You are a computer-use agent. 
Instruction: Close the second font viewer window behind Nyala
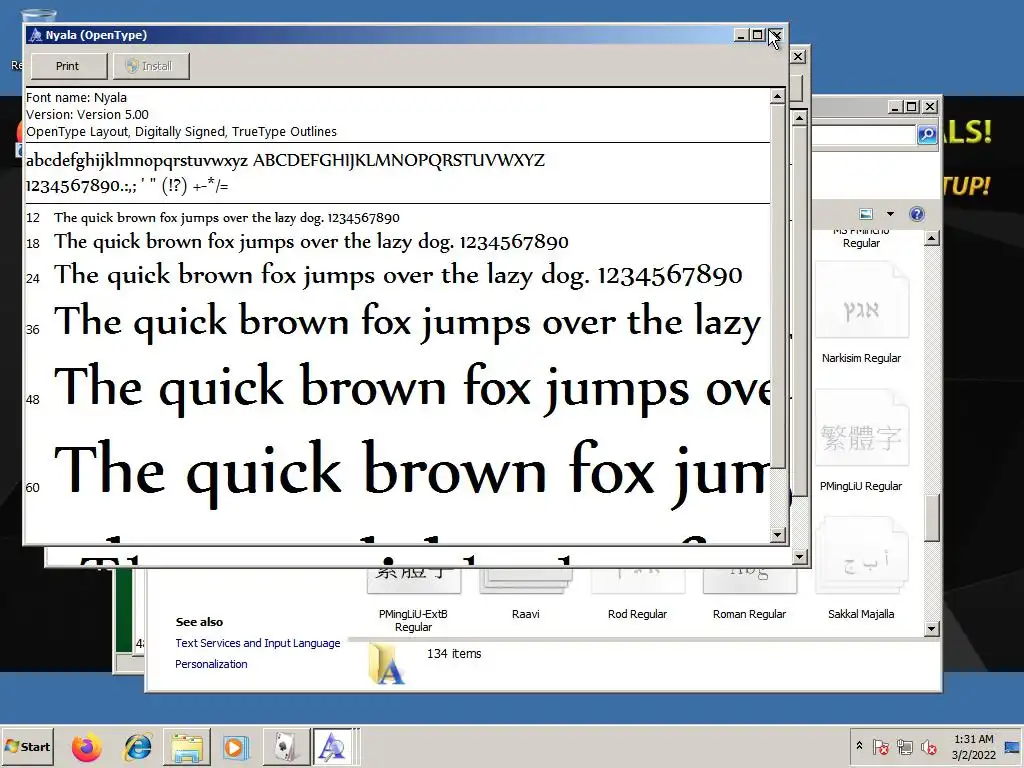point(798,57)
